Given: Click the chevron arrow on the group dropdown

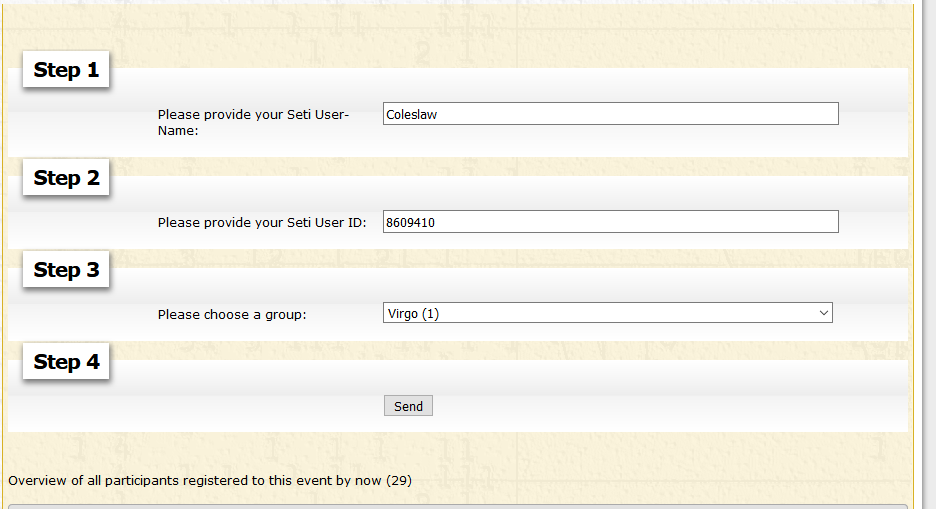Looking at the screenshot, I should (x=823, y=314).
